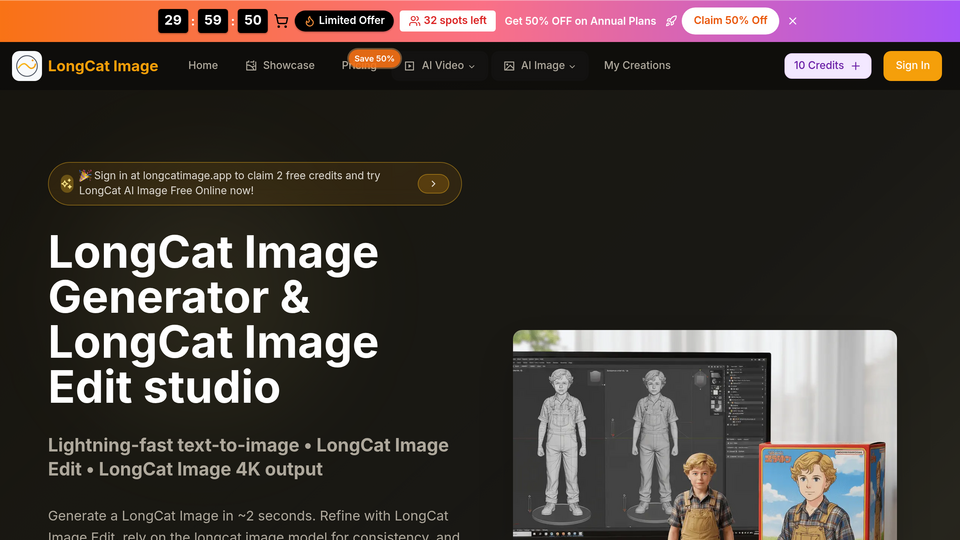Expand the AI Video dropdown menu
The height and width of the screenshot is (540, 960).
[x=440, y=66]
